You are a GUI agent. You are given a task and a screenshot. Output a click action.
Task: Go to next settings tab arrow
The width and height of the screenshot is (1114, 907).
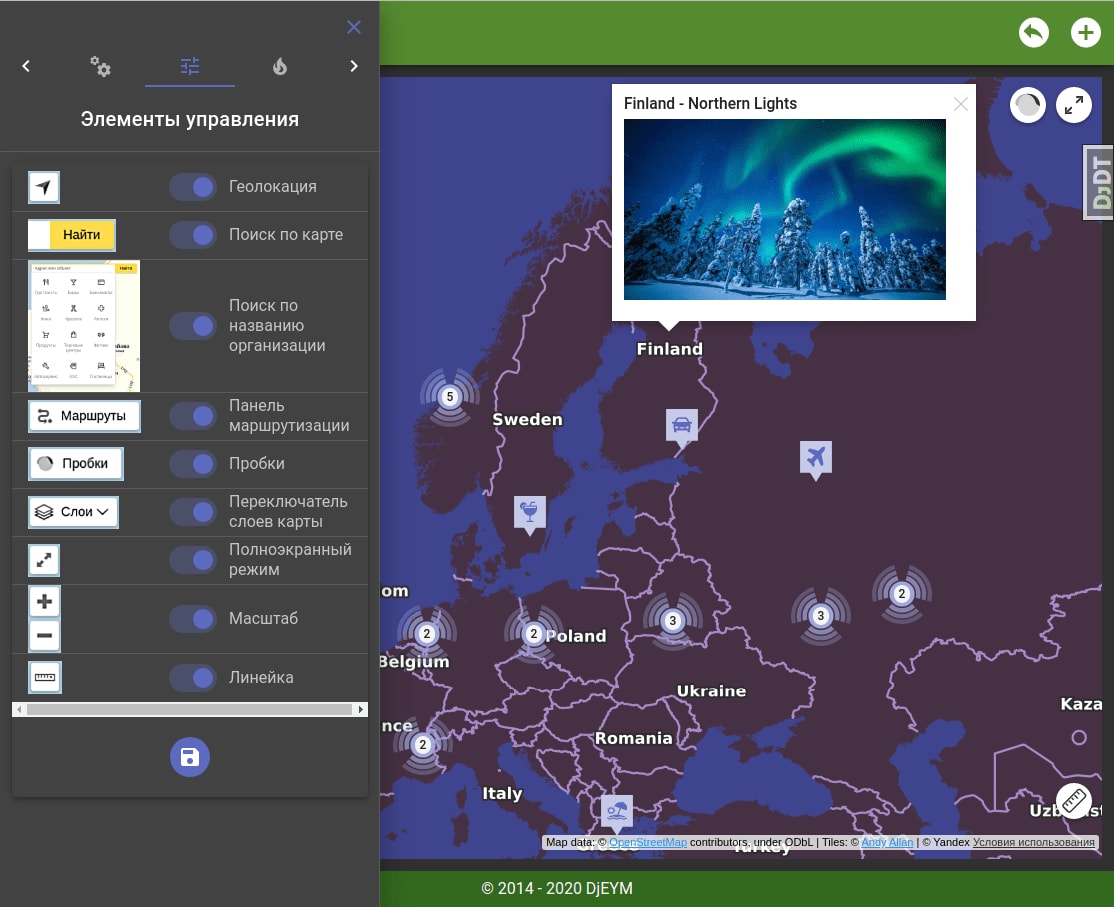click(354, 66)
